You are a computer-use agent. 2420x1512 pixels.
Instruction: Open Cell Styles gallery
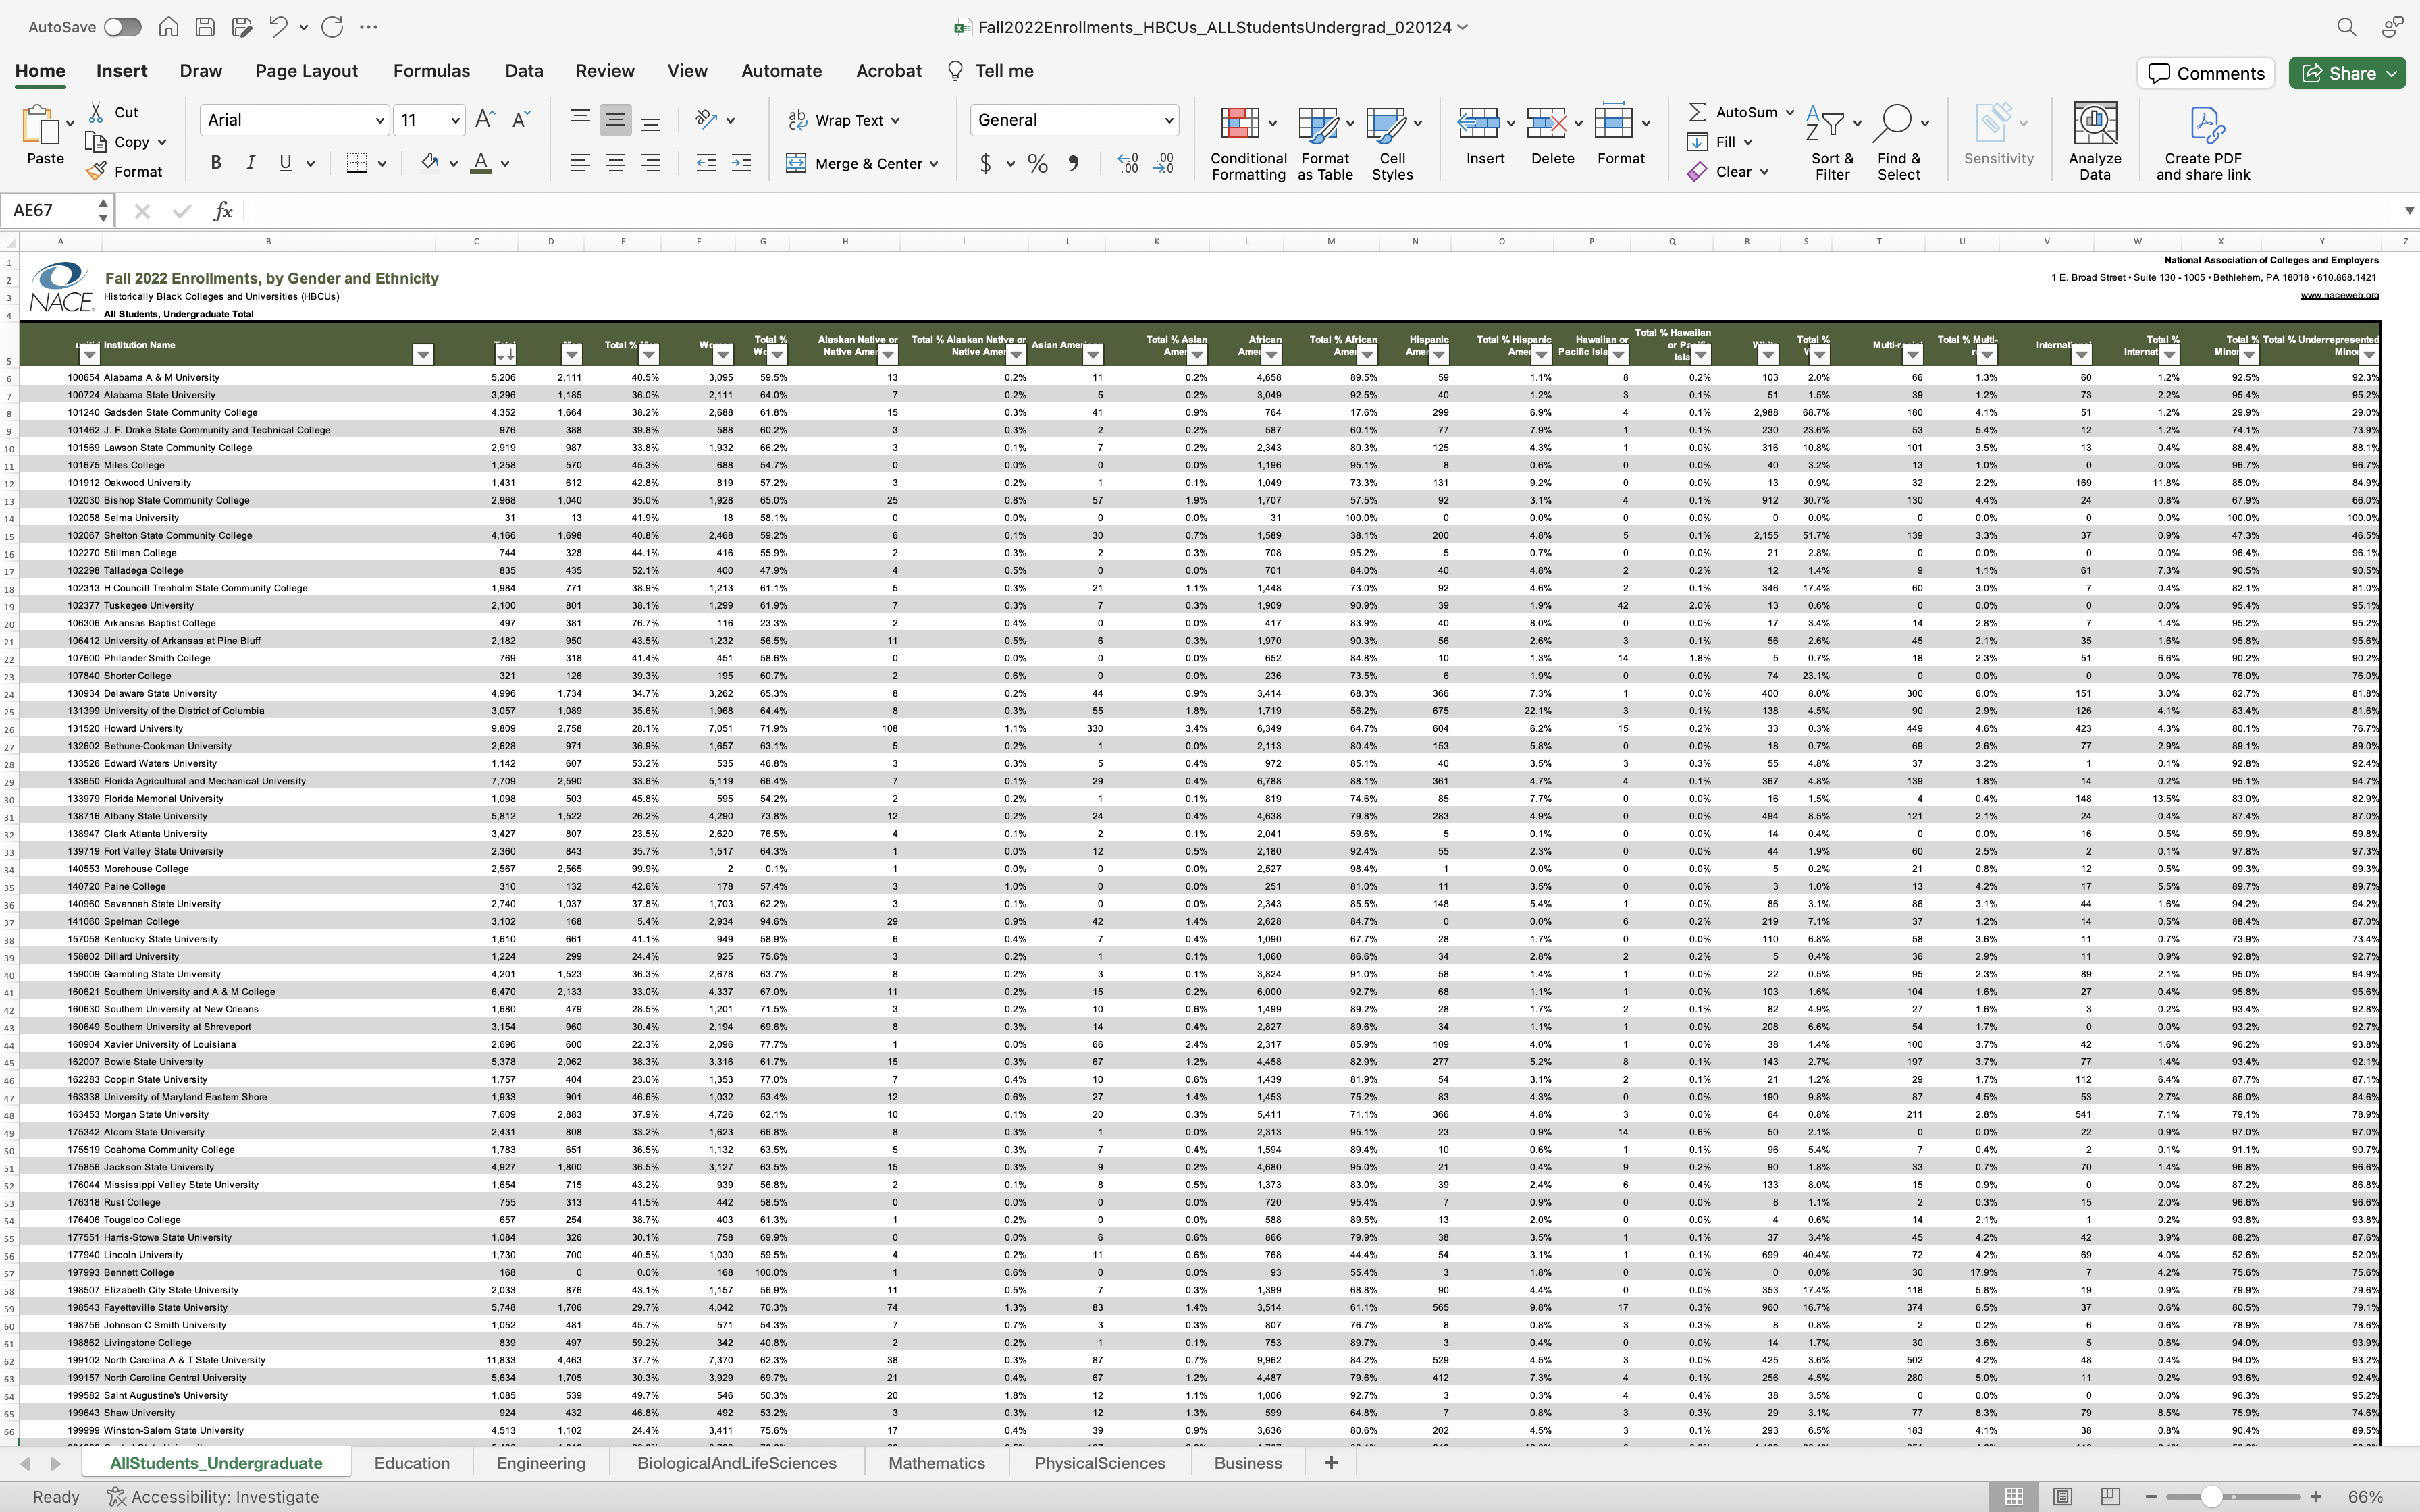1392,143
